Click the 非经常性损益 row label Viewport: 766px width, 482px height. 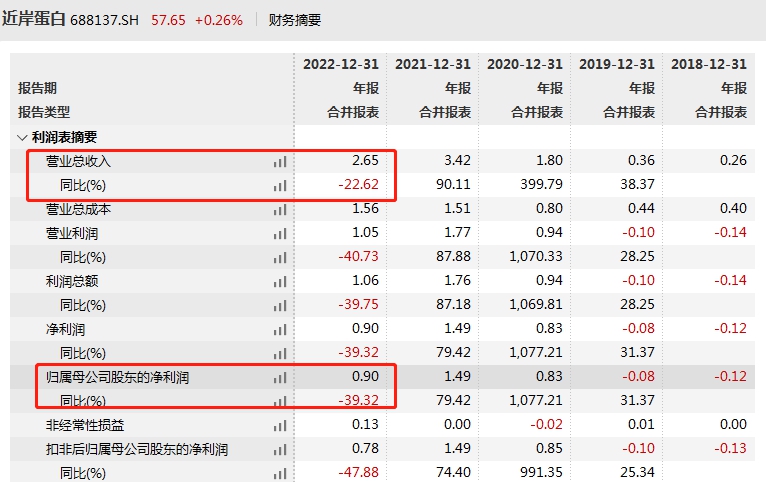tap(85, 425)
